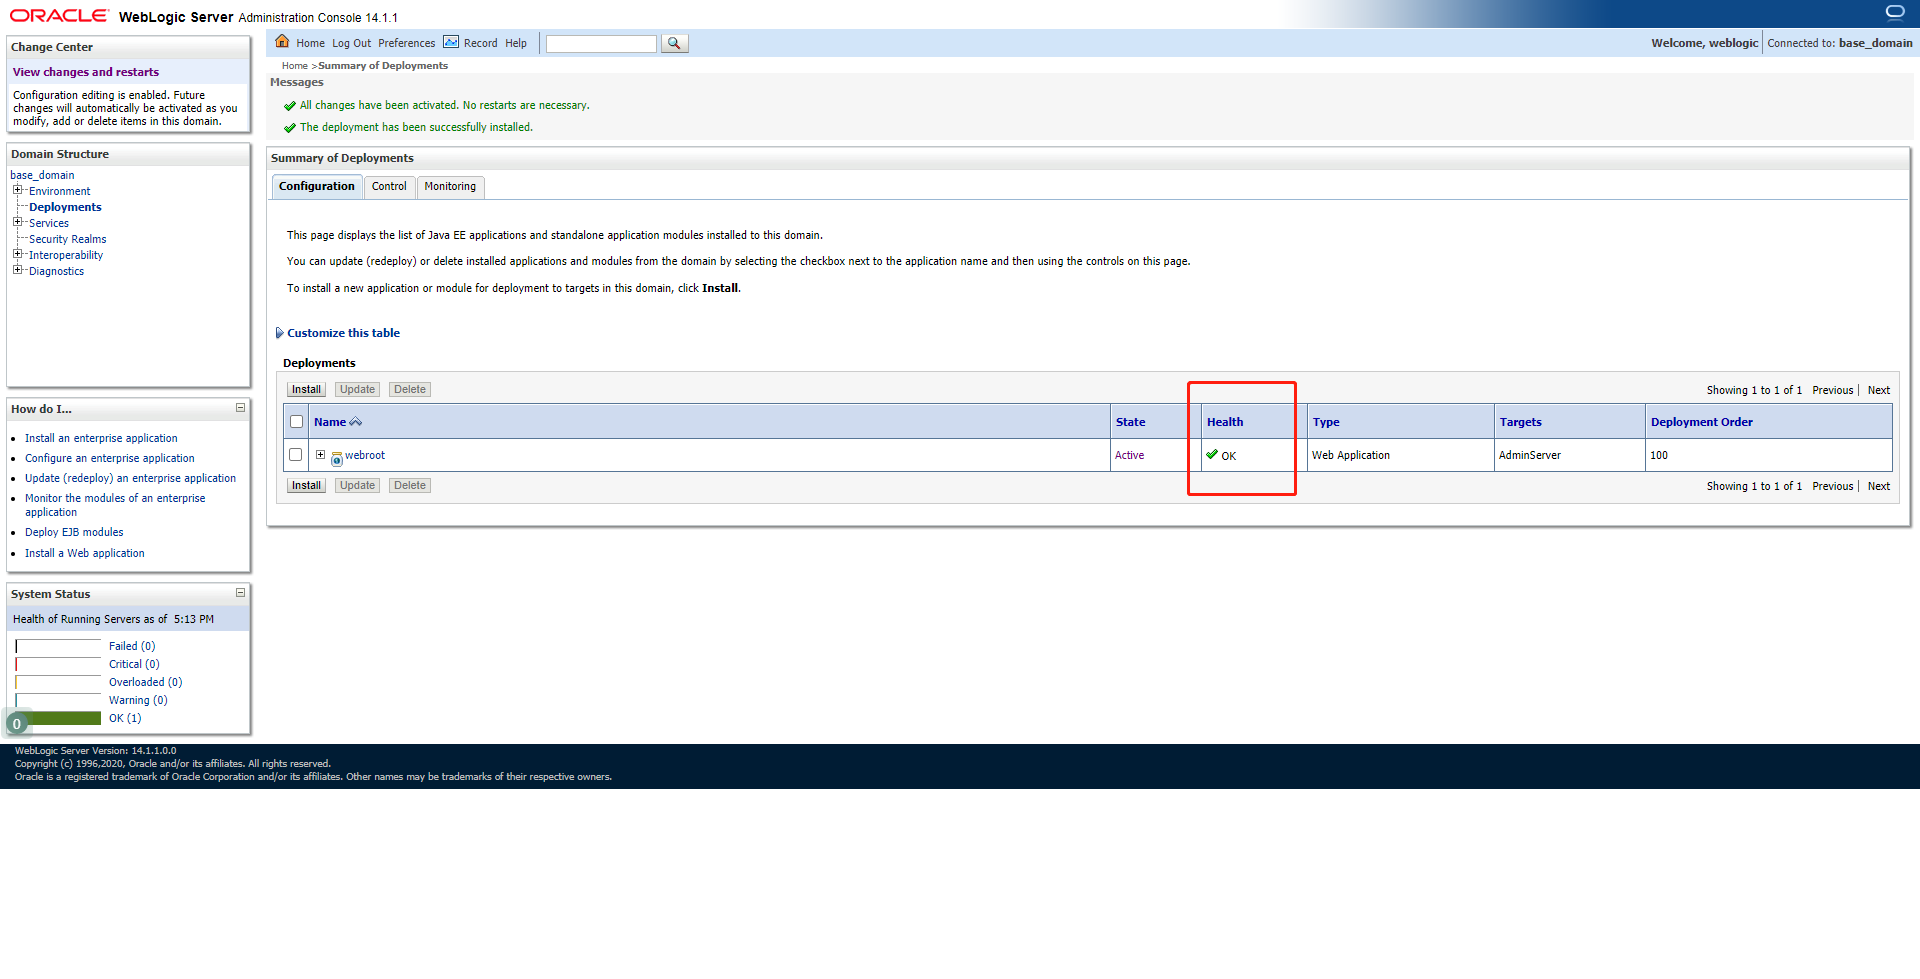Click the upper Install button
Screen dimensions: 1920x979
point(306,390)
